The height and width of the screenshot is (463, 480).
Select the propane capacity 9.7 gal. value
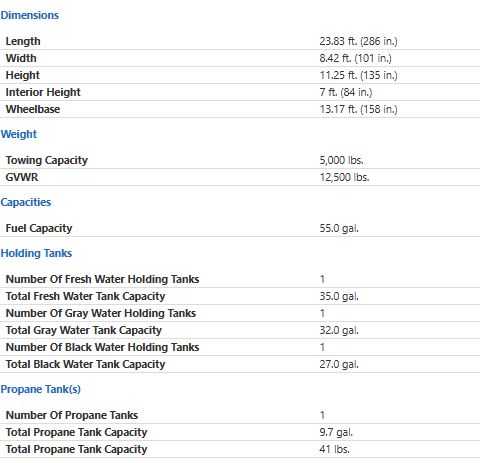pyautogui.click(x=336, y=432)
